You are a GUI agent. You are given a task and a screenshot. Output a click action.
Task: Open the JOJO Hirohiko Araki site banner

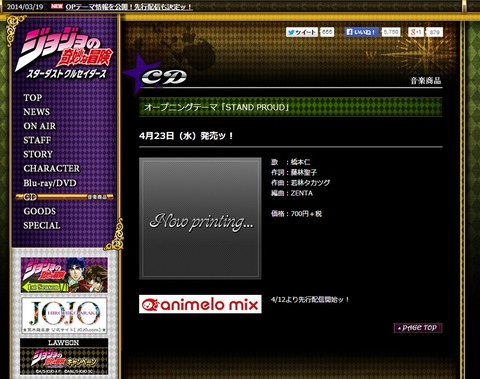click(64, 316)
